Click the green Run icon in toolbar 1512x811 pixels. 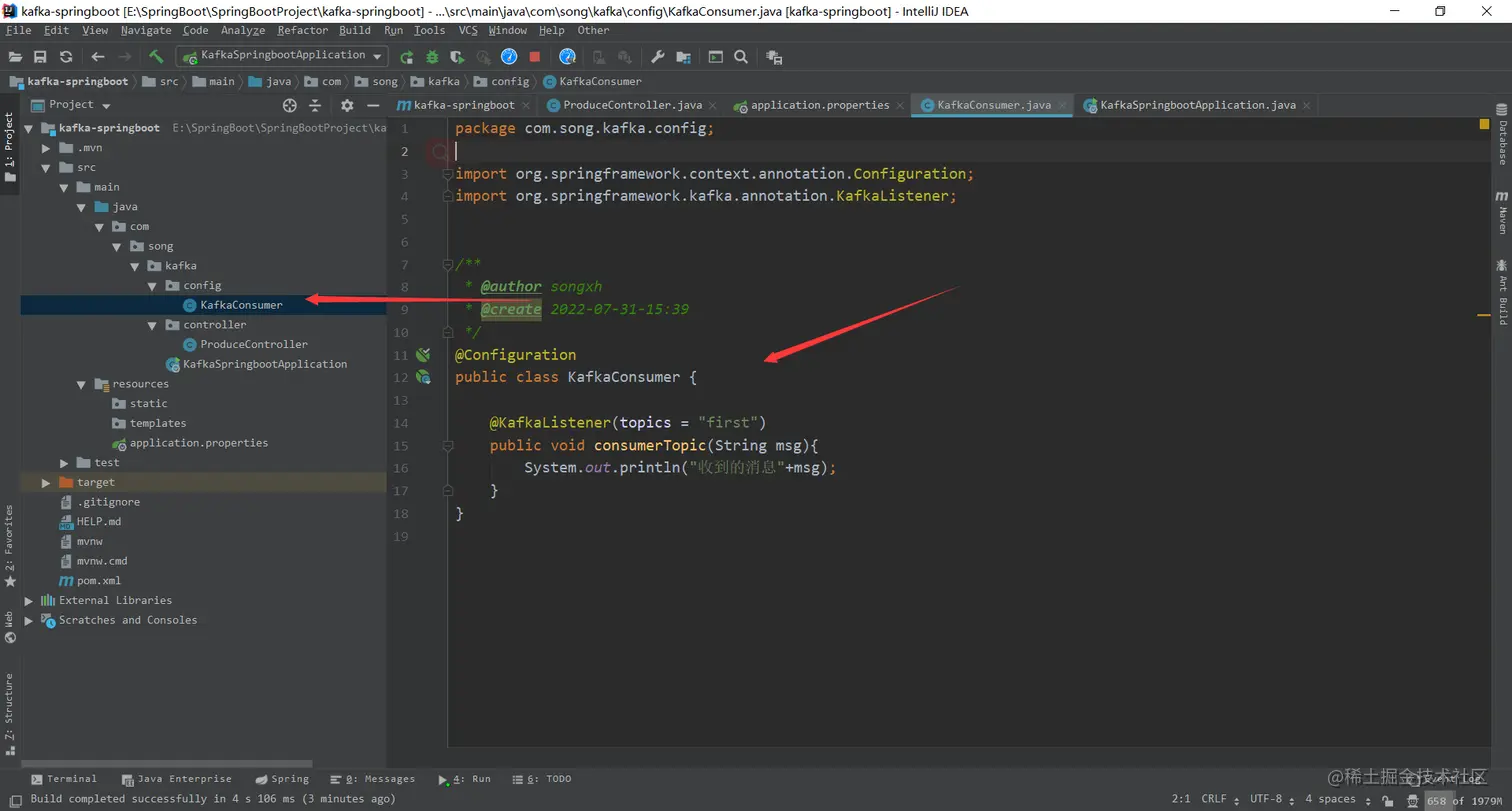coord(407,57)
